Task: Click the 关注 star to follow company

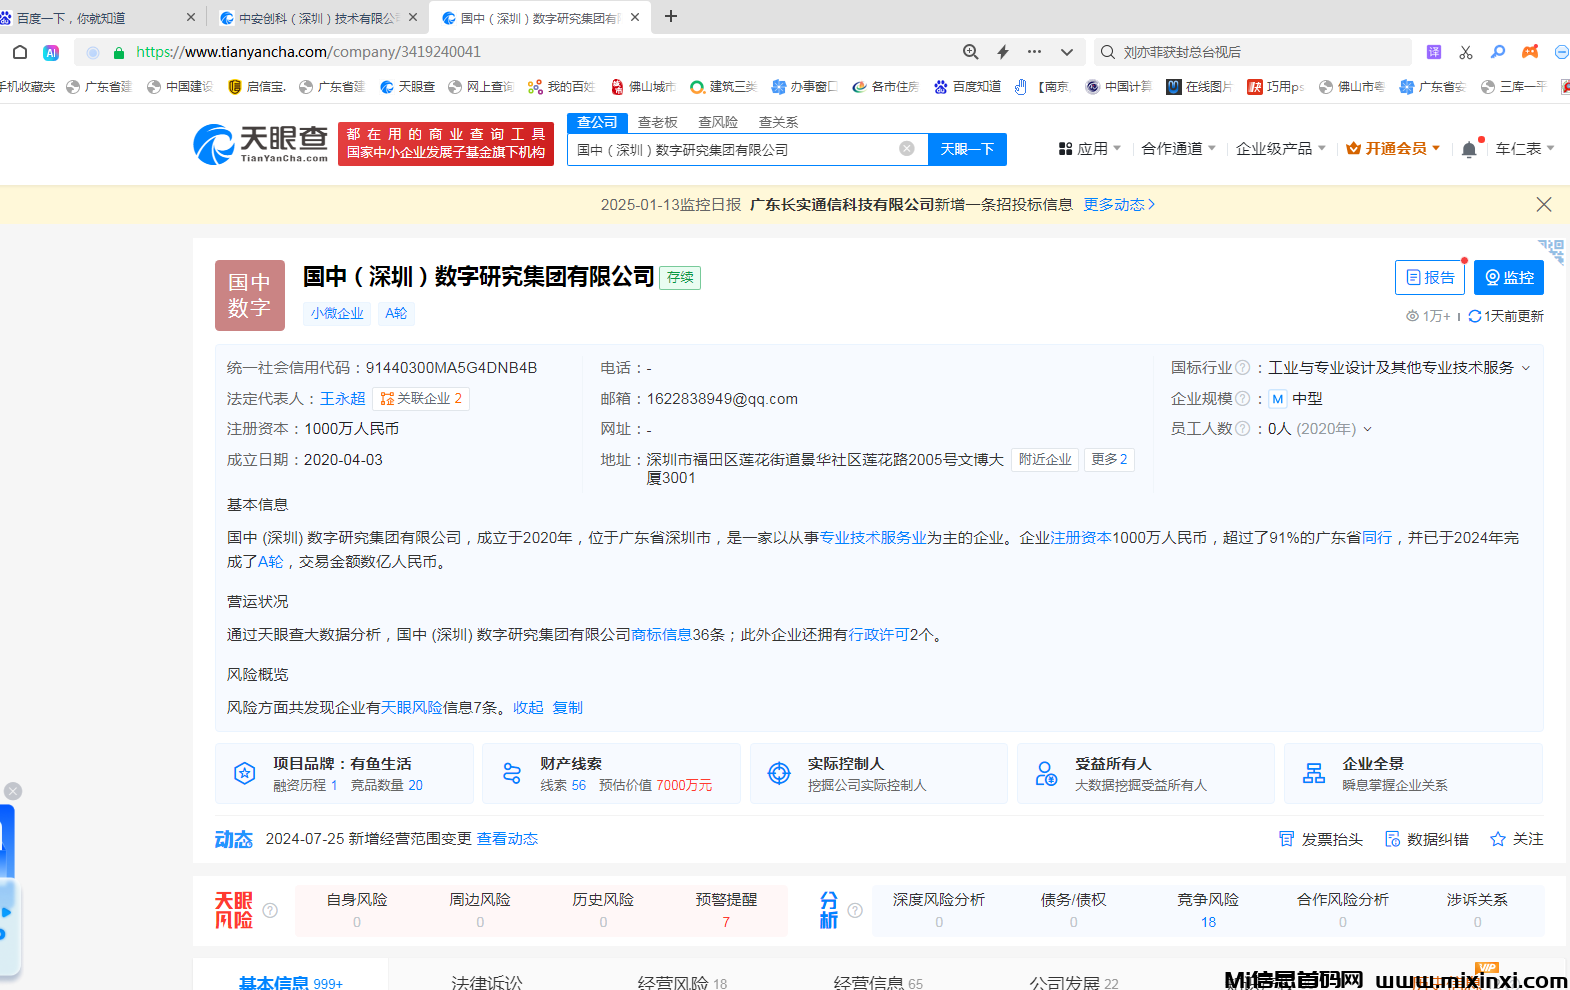Action: [1498, 839]
